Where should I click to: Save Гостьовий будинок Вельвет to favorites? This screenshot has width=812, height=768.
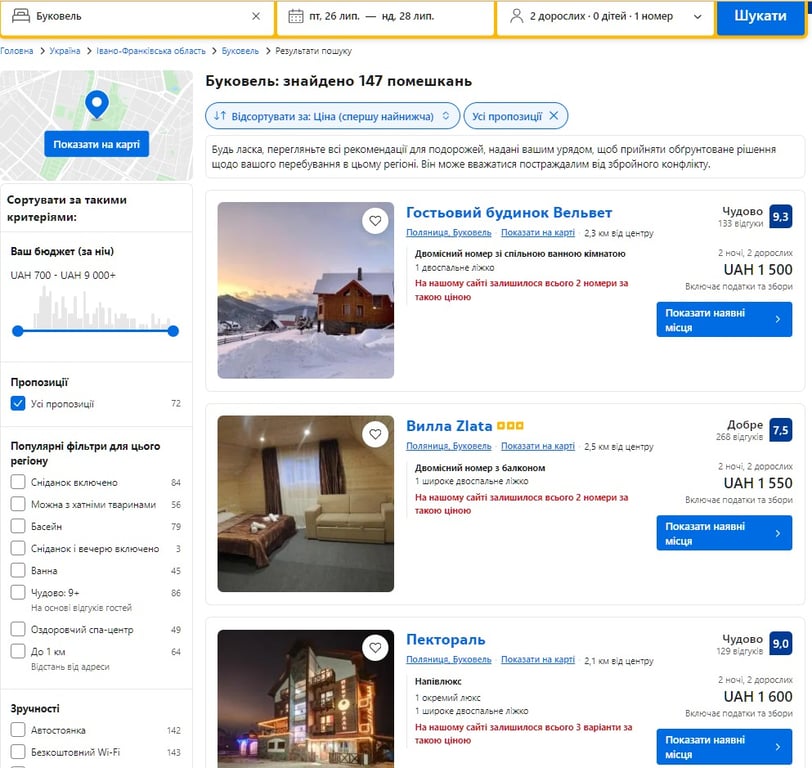point(375,221)
